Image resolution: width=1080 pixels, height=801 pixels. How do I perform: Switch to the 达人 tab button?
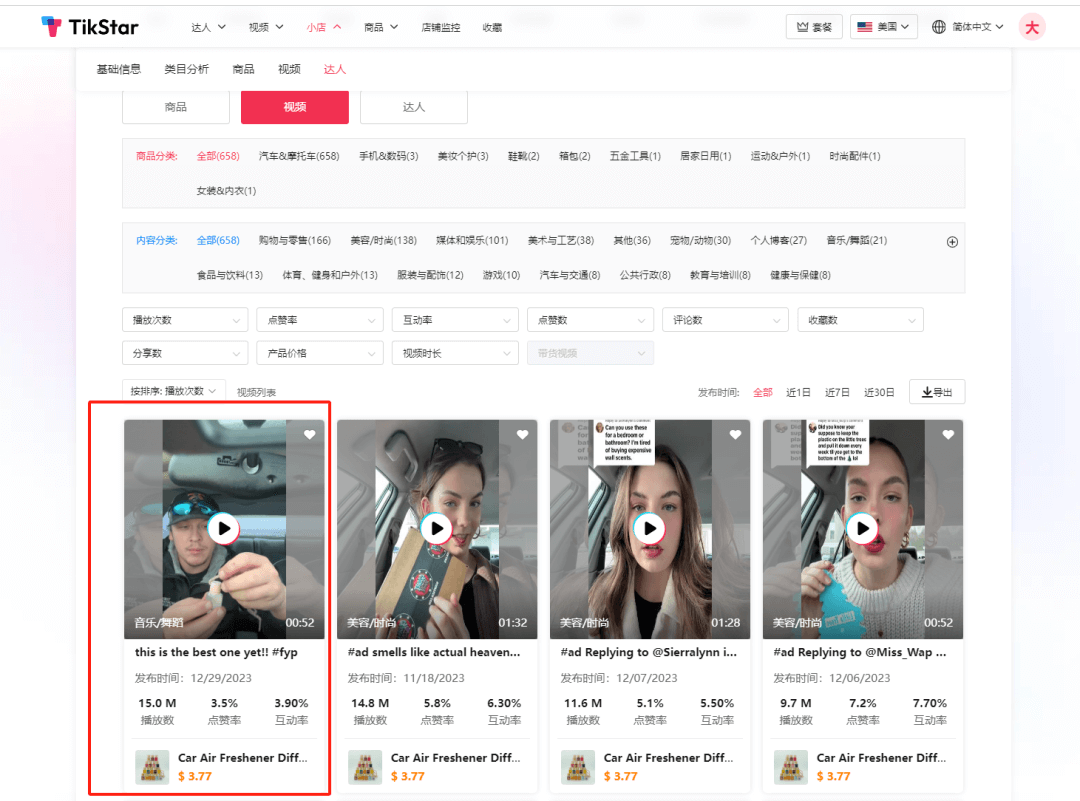click(413, 107)
